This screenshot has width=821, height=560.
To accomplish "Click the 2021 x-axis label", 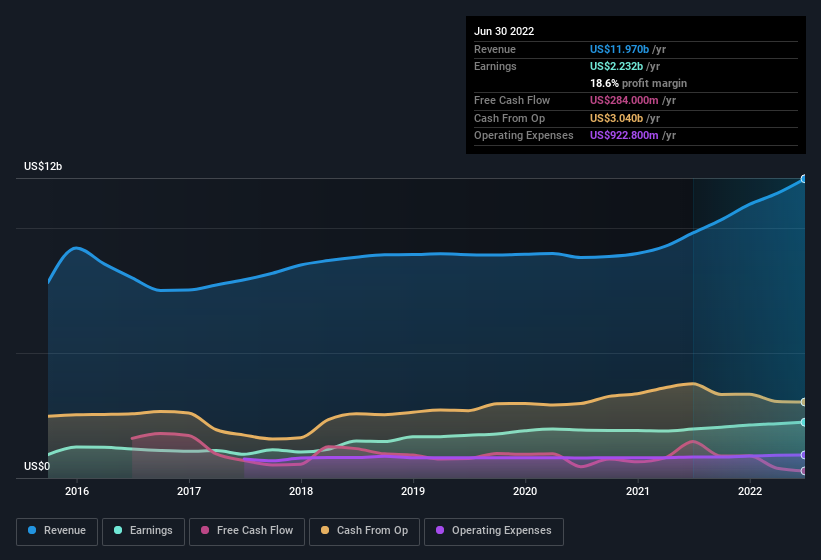I will click(x=638, y=491).
